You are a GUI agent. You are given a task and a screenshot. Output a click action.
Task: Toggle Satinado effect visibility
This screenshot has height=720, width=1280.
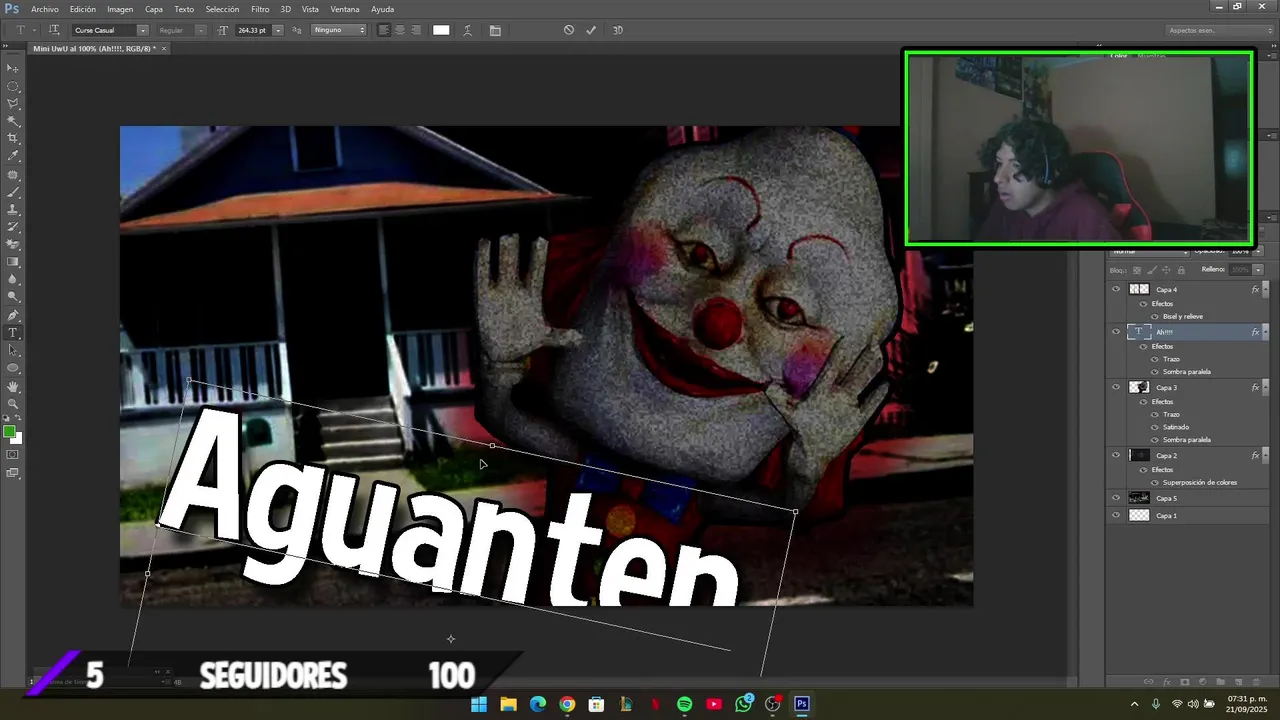(1155, 427)
